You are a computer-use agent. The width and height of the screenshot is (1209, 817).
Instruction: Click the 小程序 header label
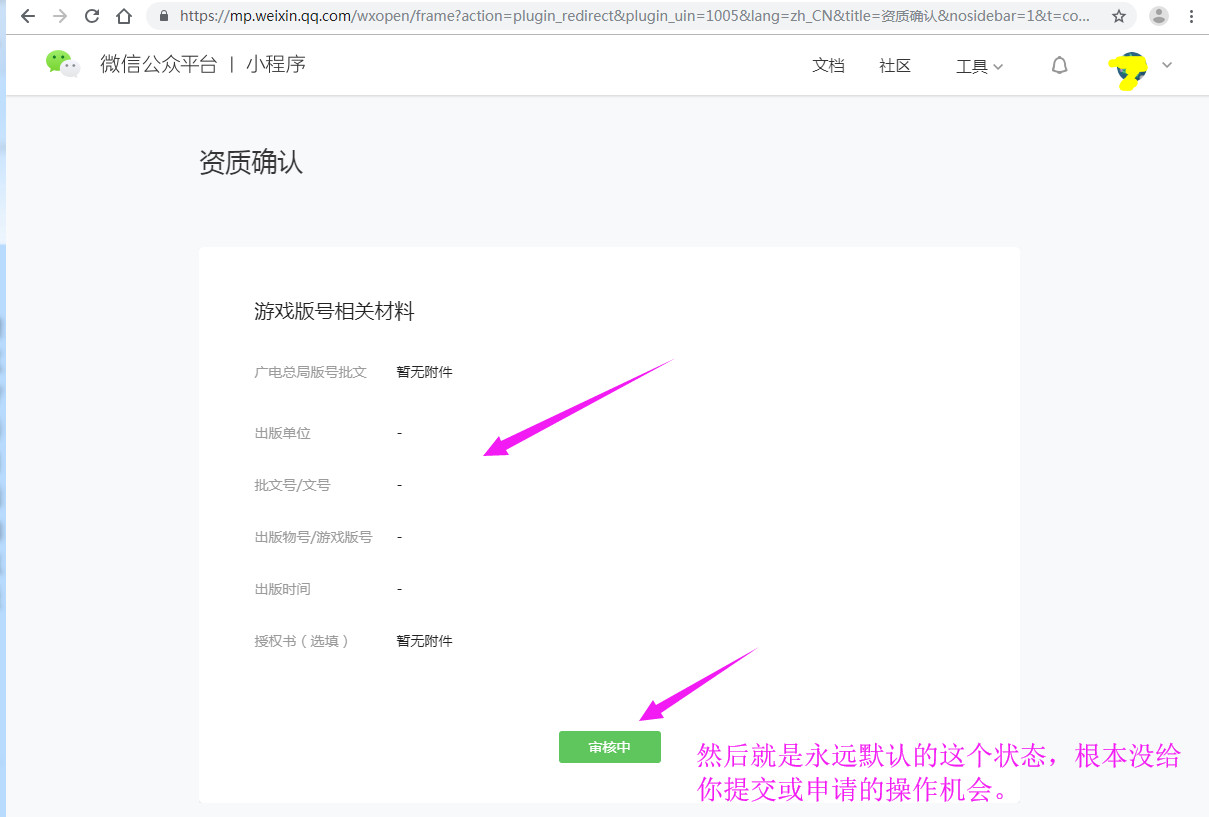276,65
